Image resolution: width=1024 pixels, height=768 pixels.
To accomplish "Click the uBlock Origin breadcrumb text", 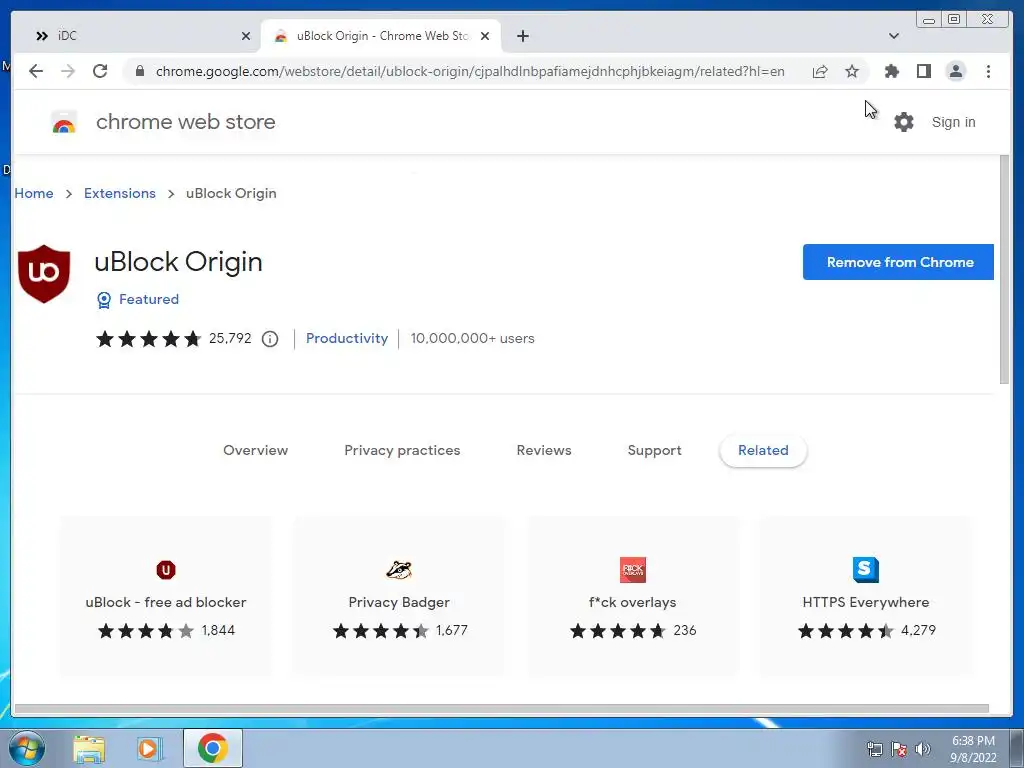I will pos(231,193).
